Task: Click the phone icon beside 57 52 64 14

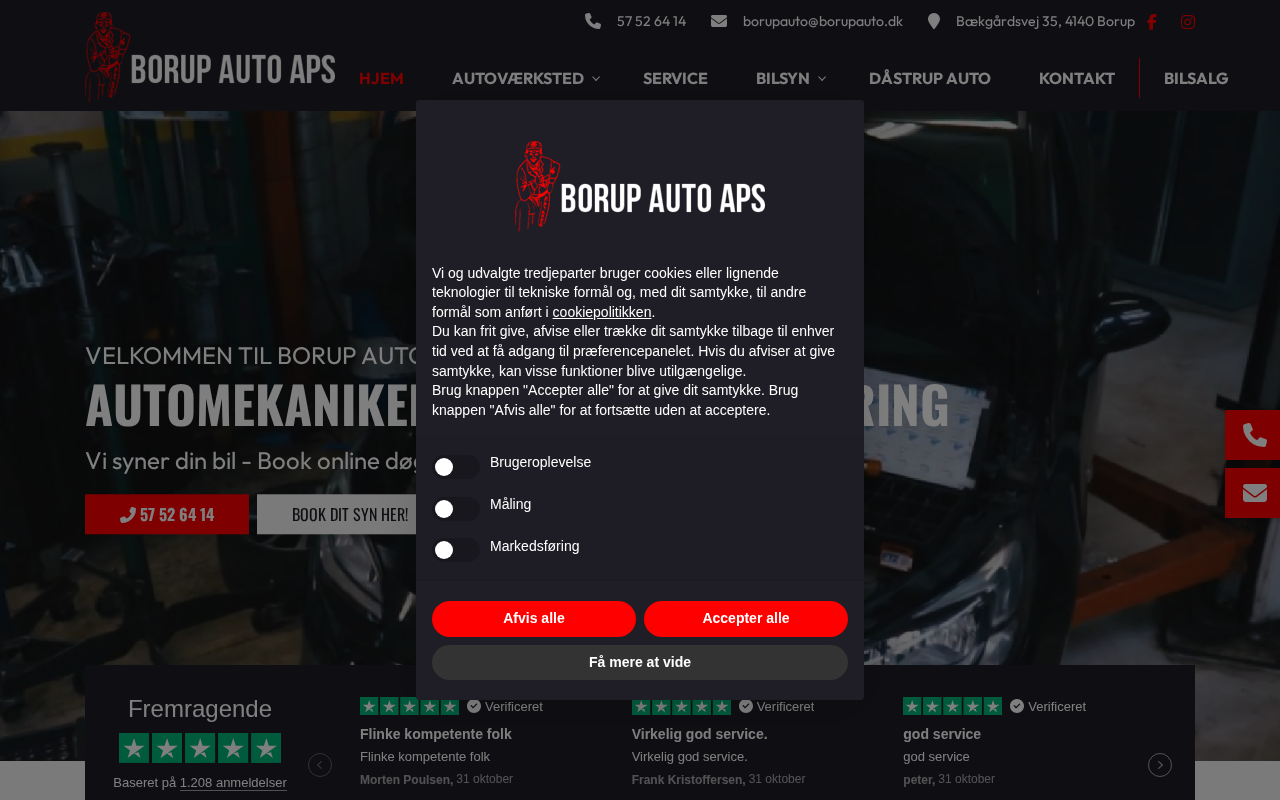Action: pos(593,21)
